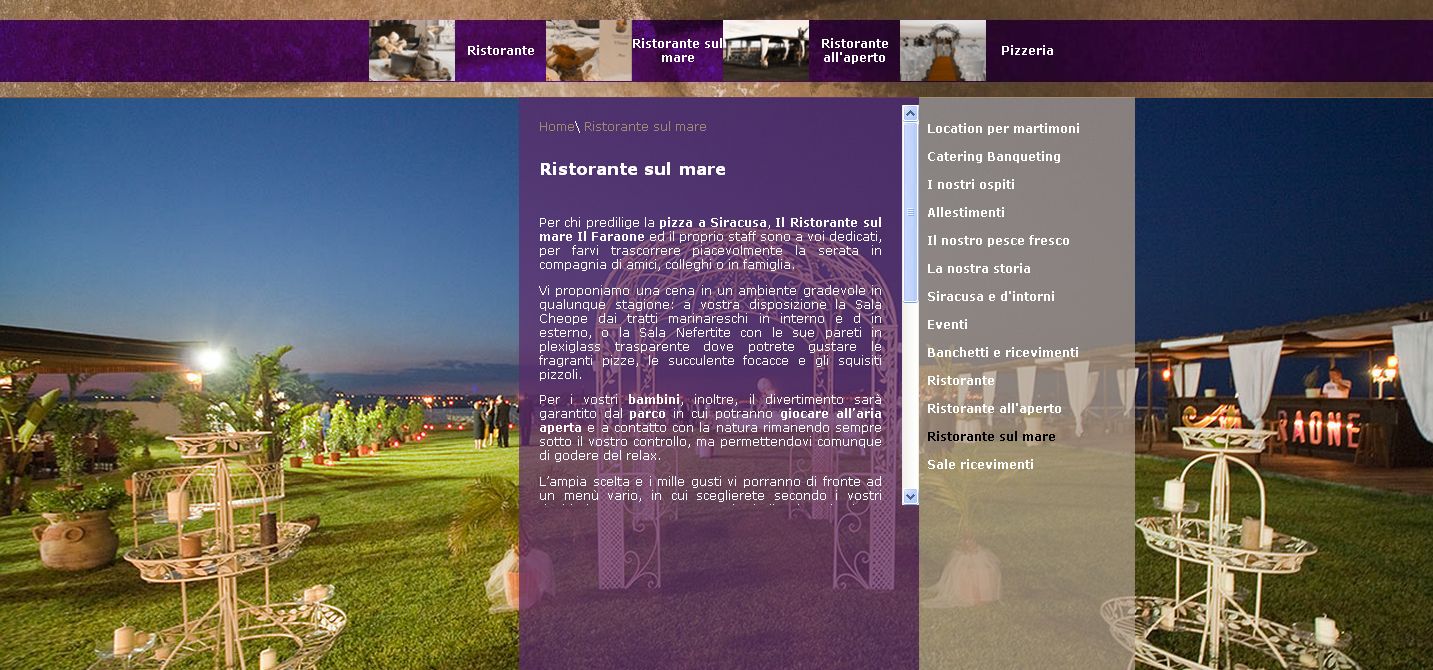1433x670 pixels.
Task: Open the I nostri ospiti page
Action: (971, 184)
